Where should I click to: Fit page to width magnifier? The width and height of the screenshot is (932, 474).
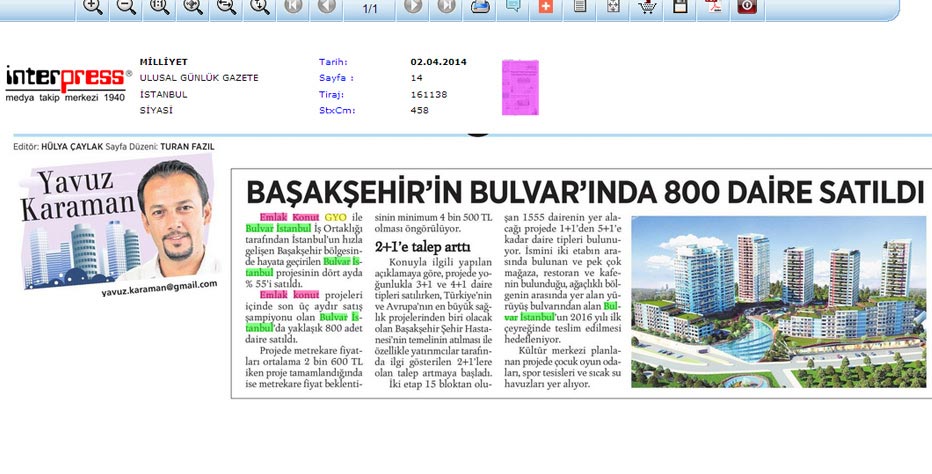coord(226,6)
